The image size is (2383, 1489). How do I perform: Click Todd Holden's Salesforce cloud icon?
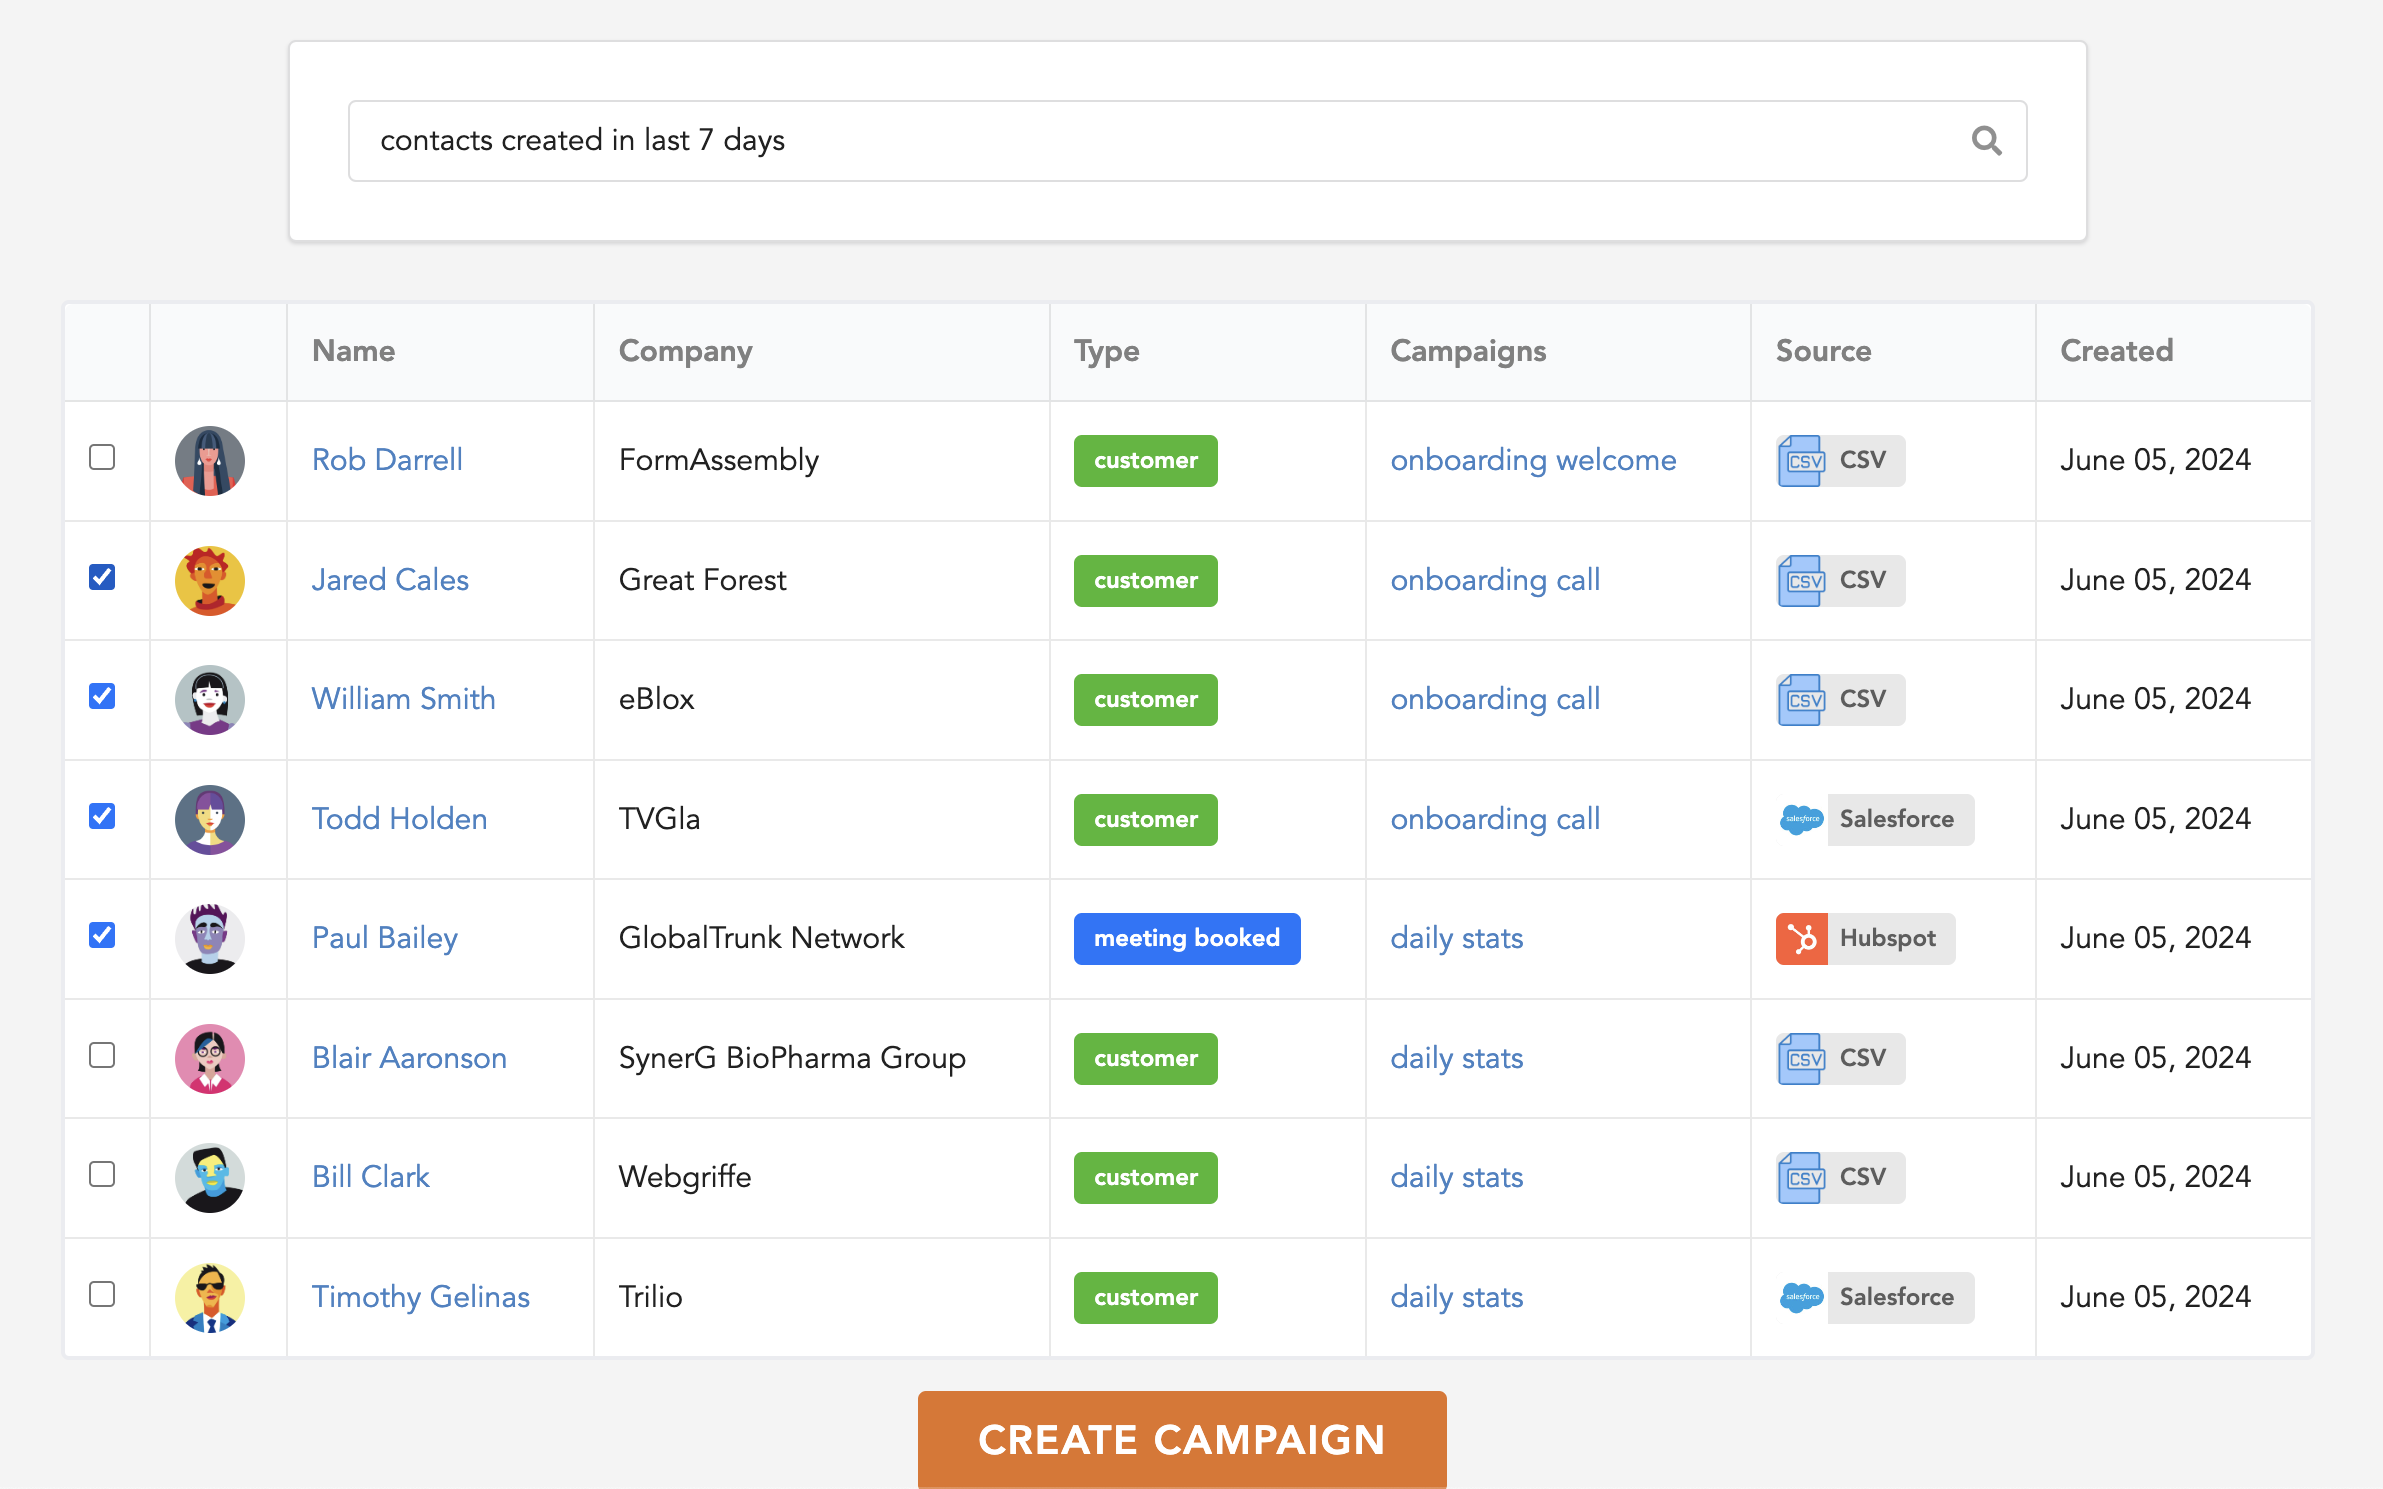pyautogui.click(x=1801, y=820)
